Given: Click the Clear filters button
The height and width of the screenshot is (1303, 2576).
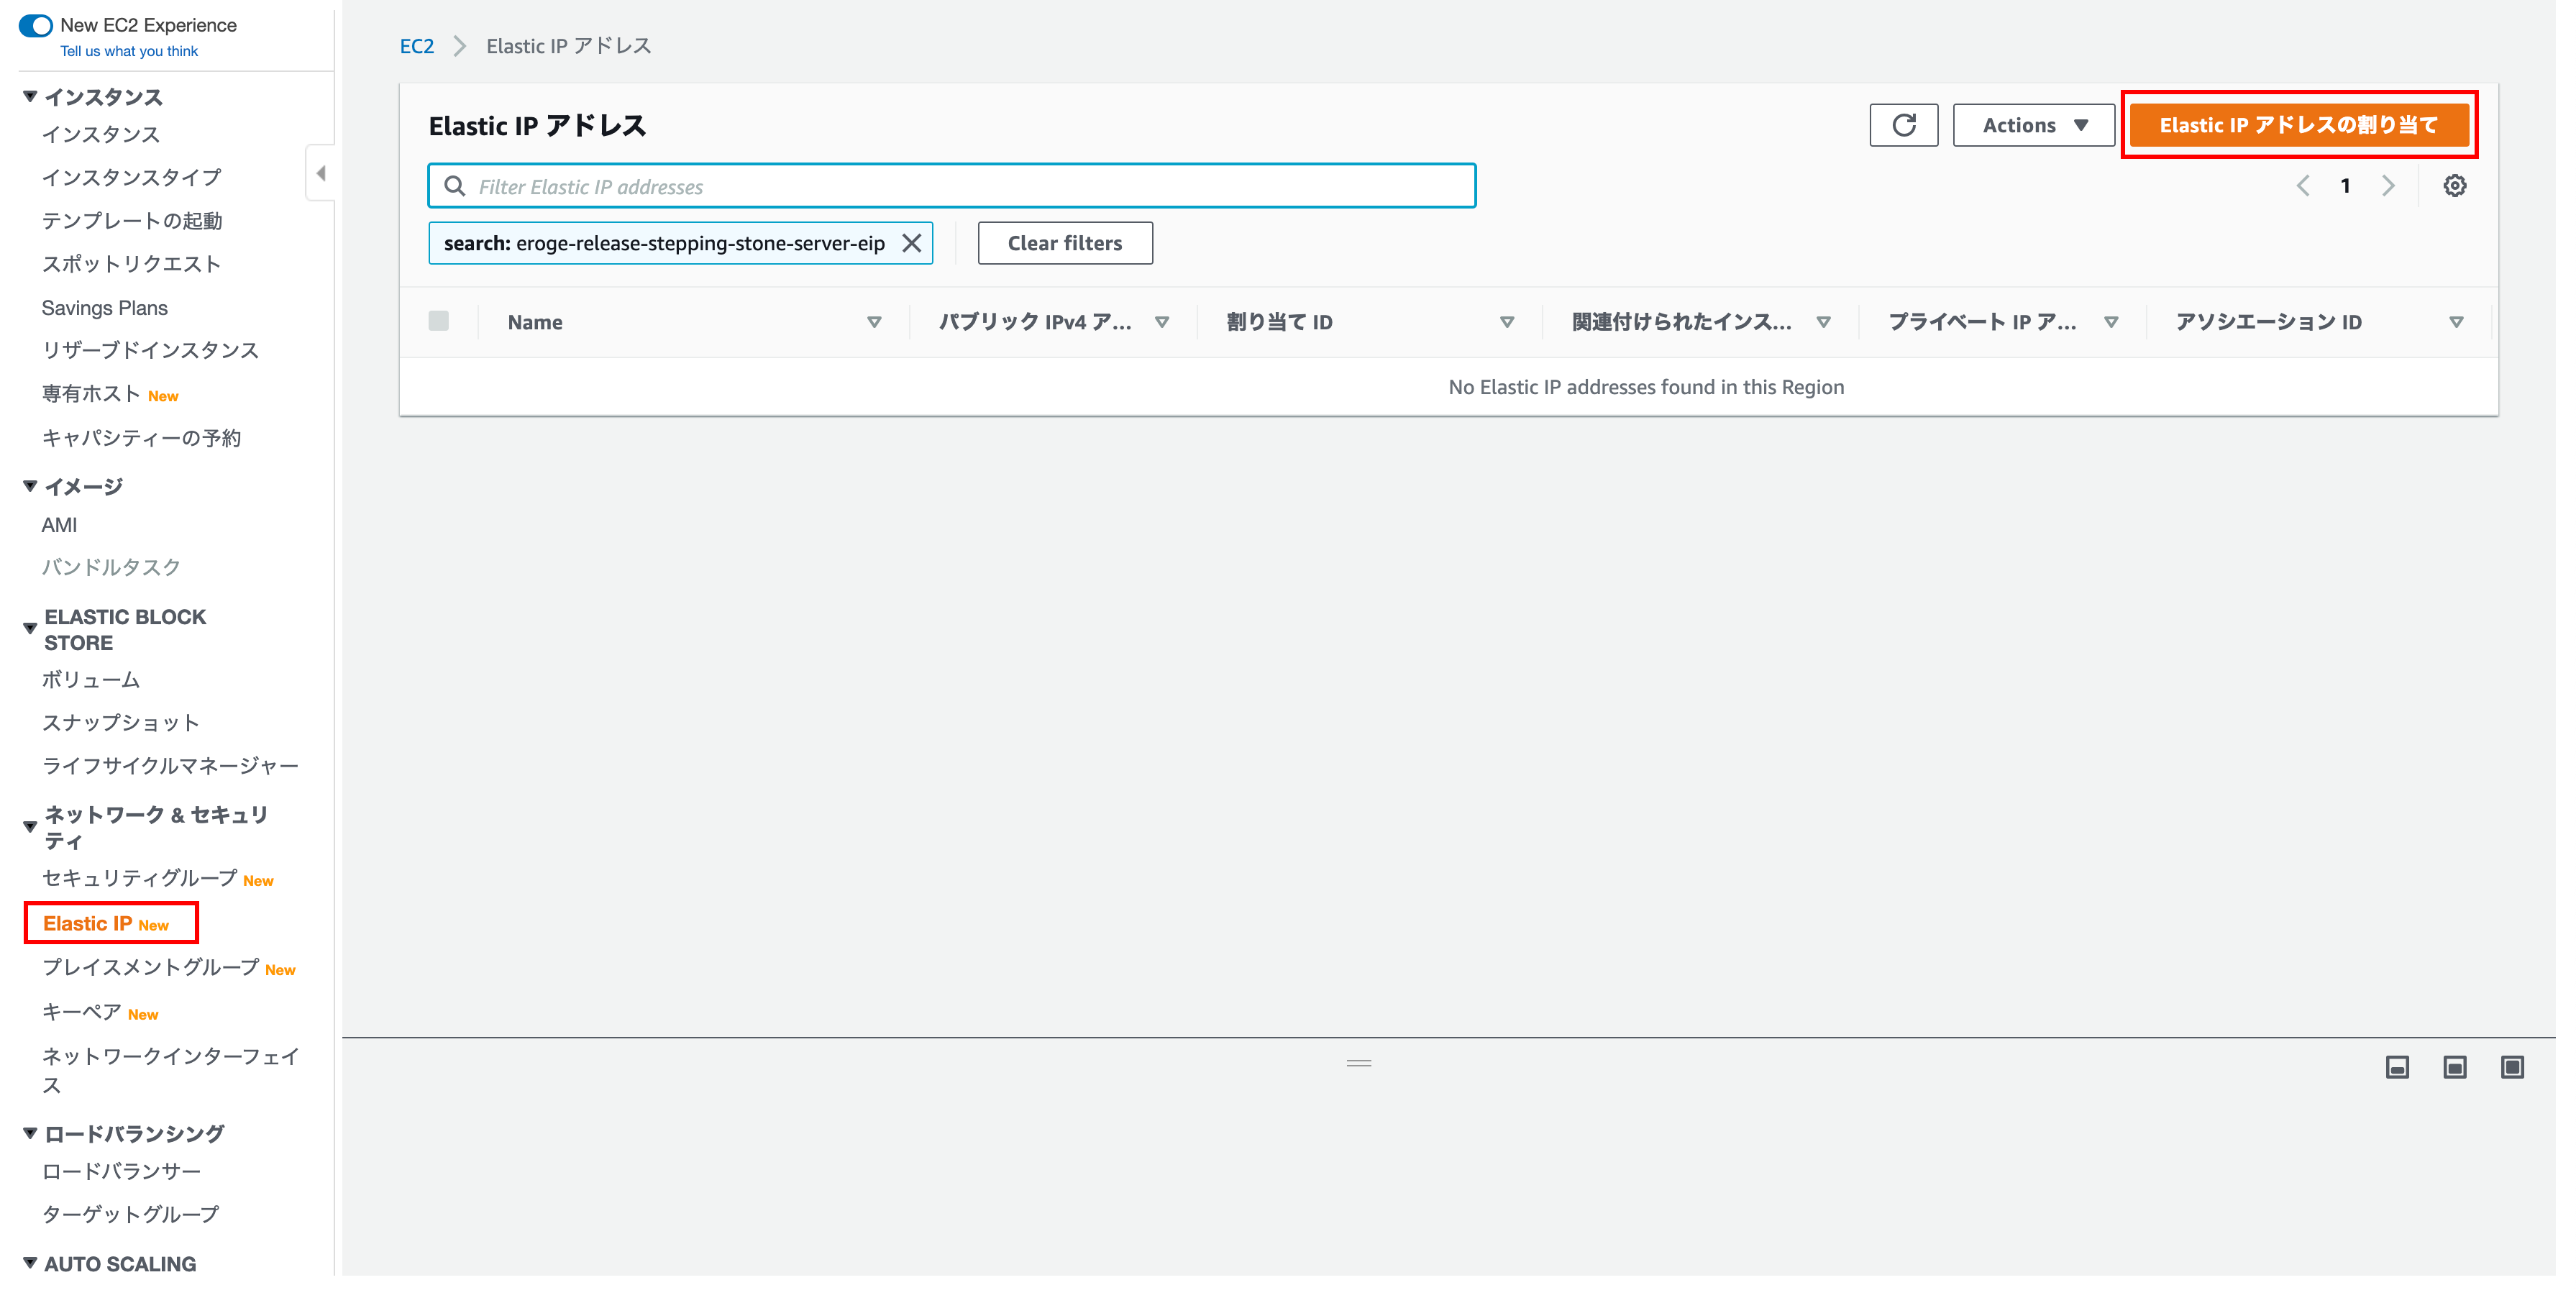Looking at the screenshot, I should (1064, 243).
